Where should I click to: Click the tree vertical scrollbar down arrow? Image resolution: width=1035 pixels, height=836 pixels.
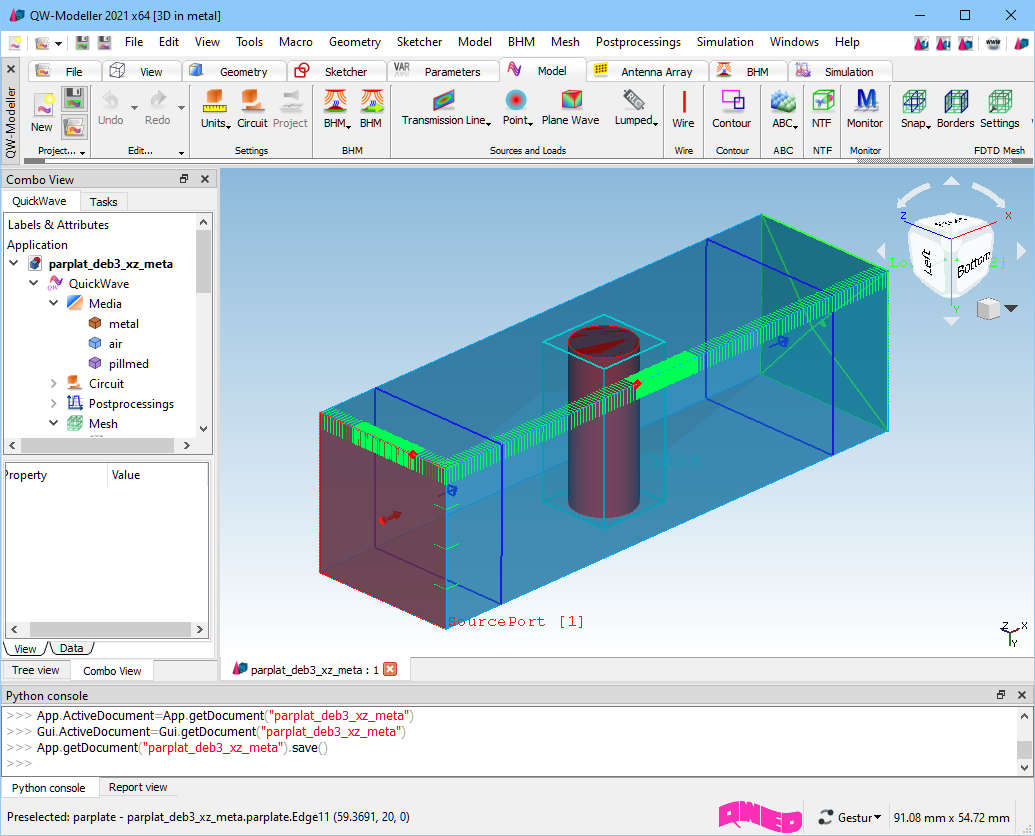[203, 429]
